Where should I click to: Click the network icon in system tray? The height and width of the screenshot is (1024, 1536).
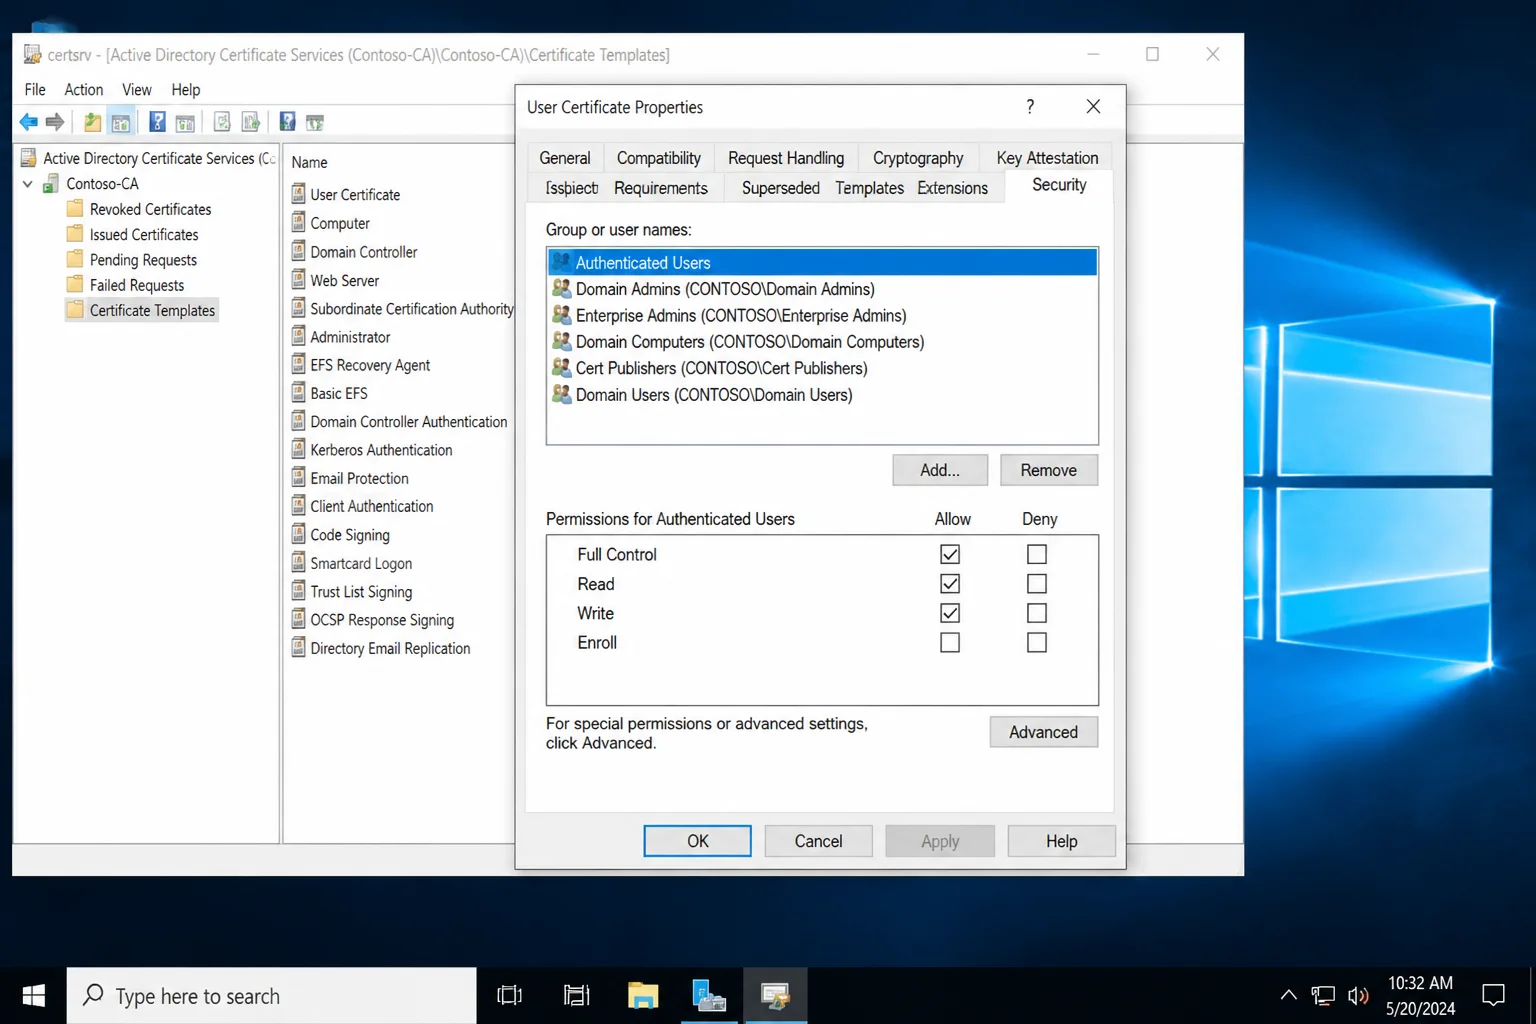(x=1323, y=996)
